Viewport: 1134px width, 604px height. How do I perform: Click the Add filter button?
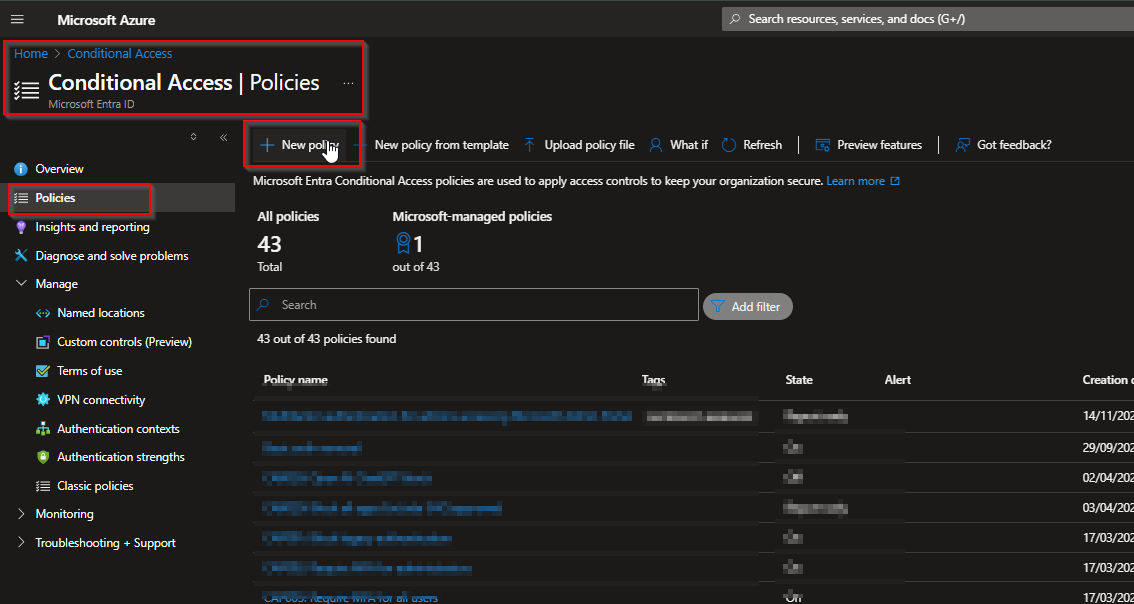pos(747,306)
